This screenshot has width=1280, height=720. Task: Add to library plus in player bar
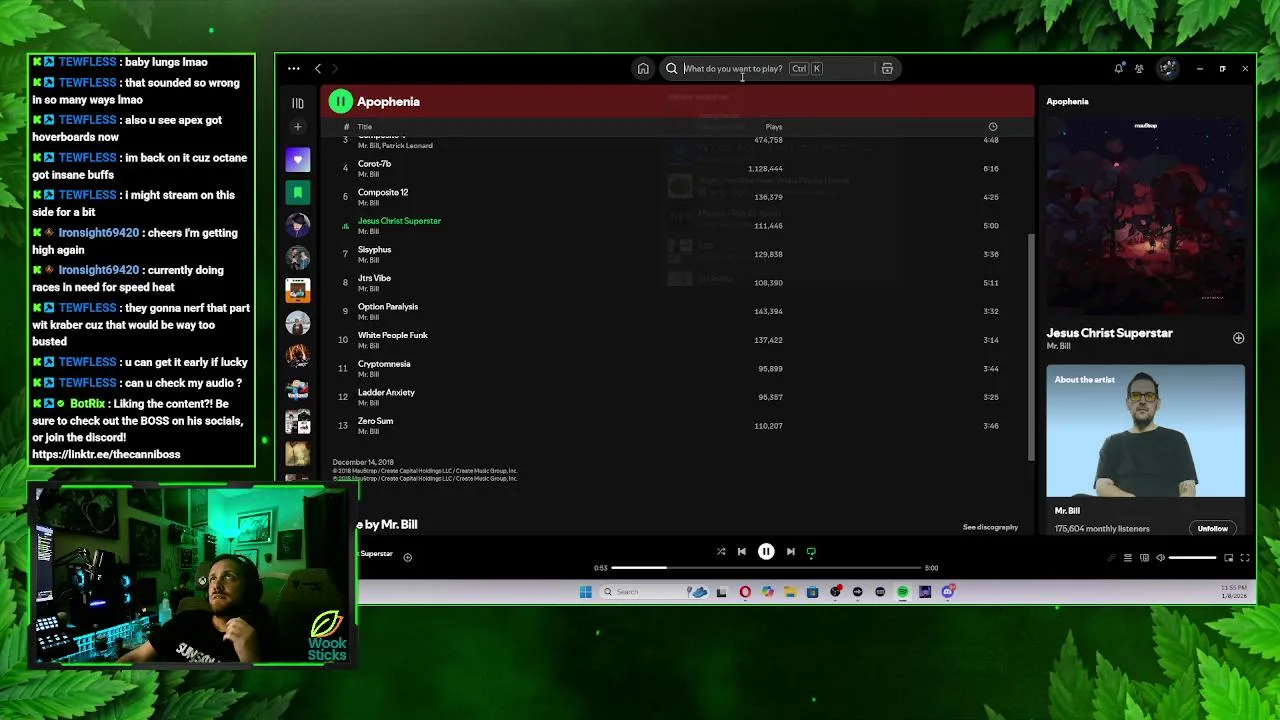pos(407,557)
